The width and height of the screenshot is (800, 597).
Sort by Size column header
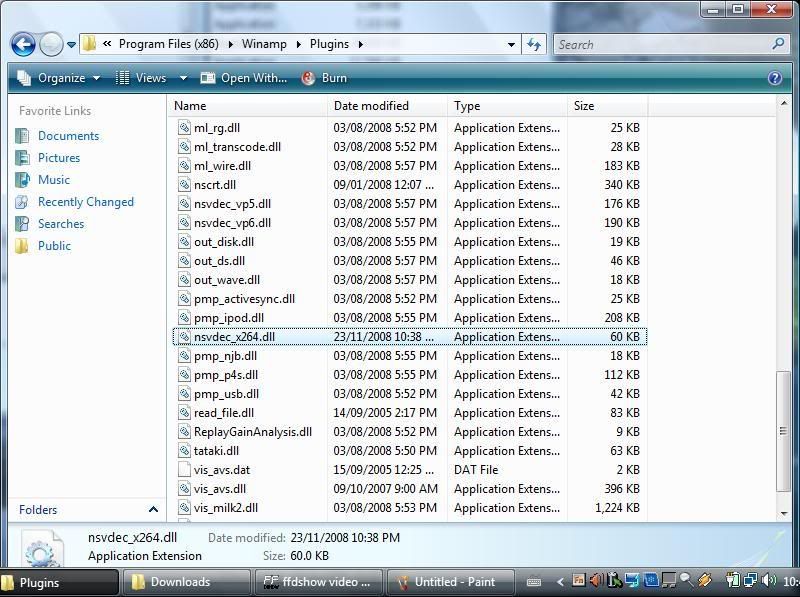pos(608,106)
